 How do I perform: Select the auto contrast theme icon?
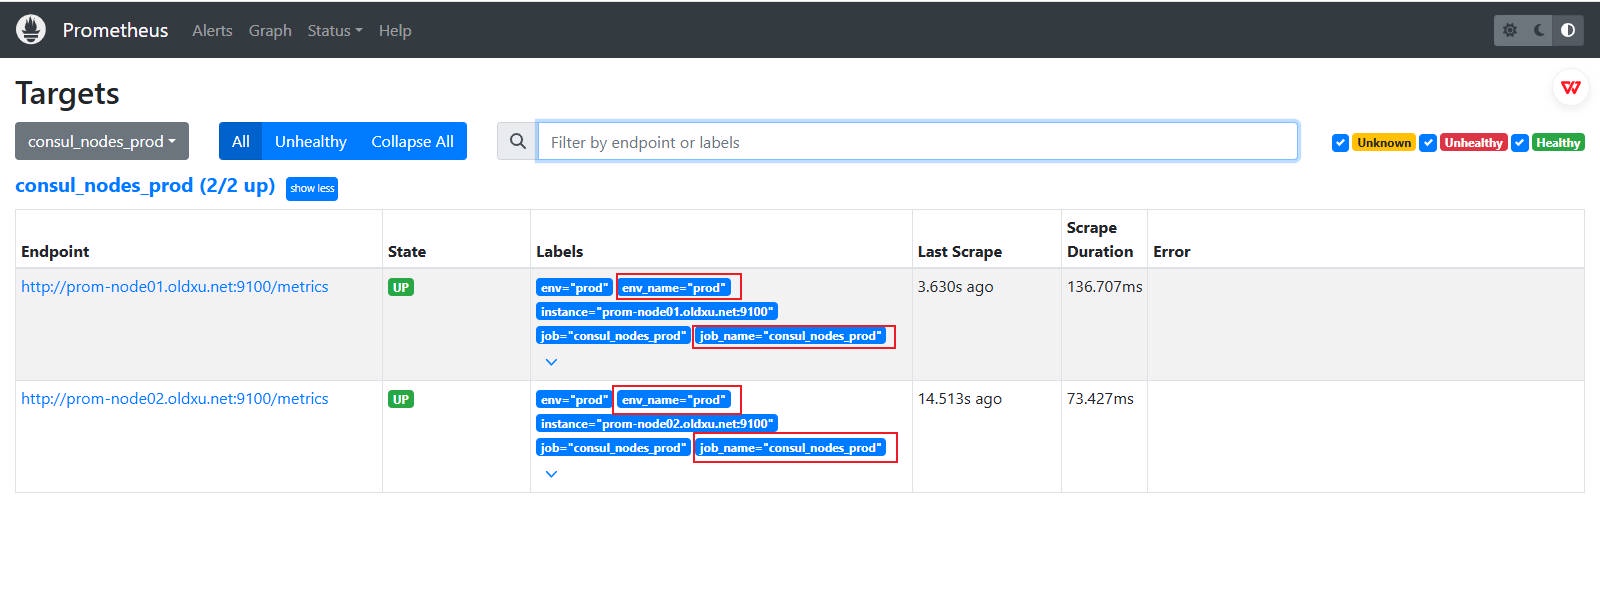pos(1568,30)
